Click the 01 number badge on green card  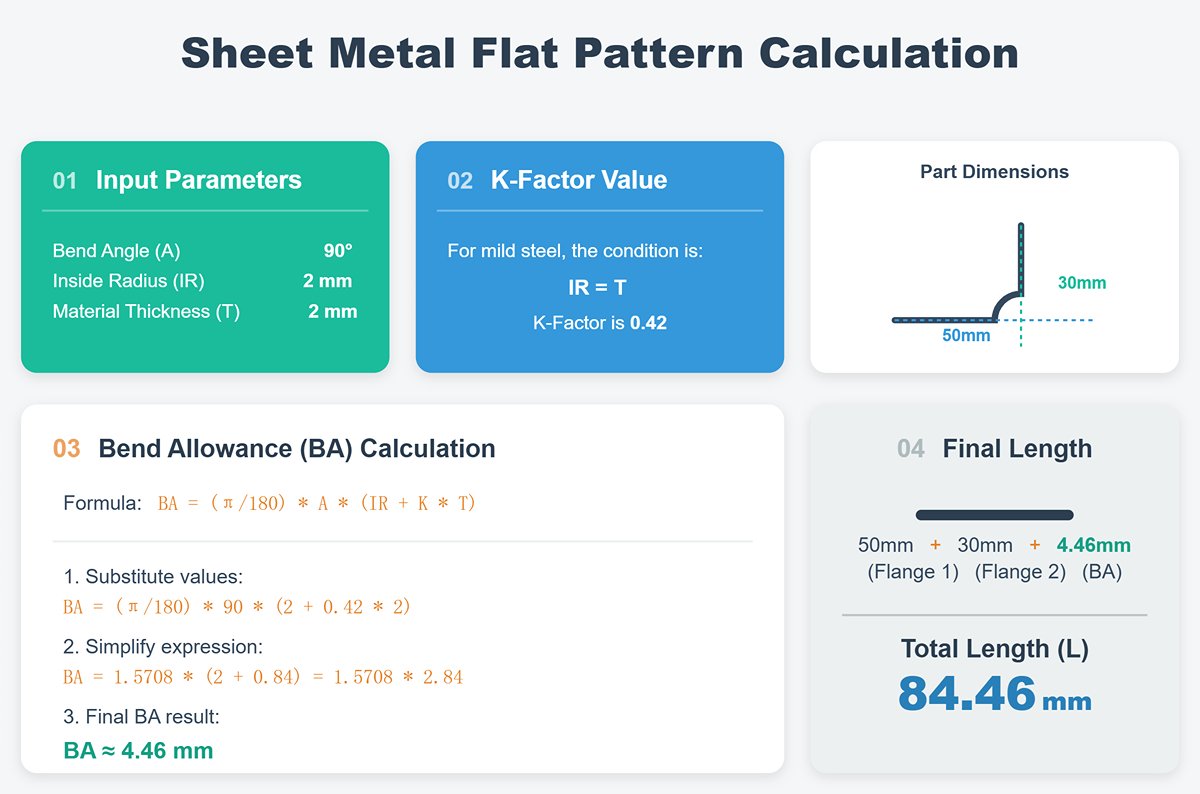coord(65,181)
